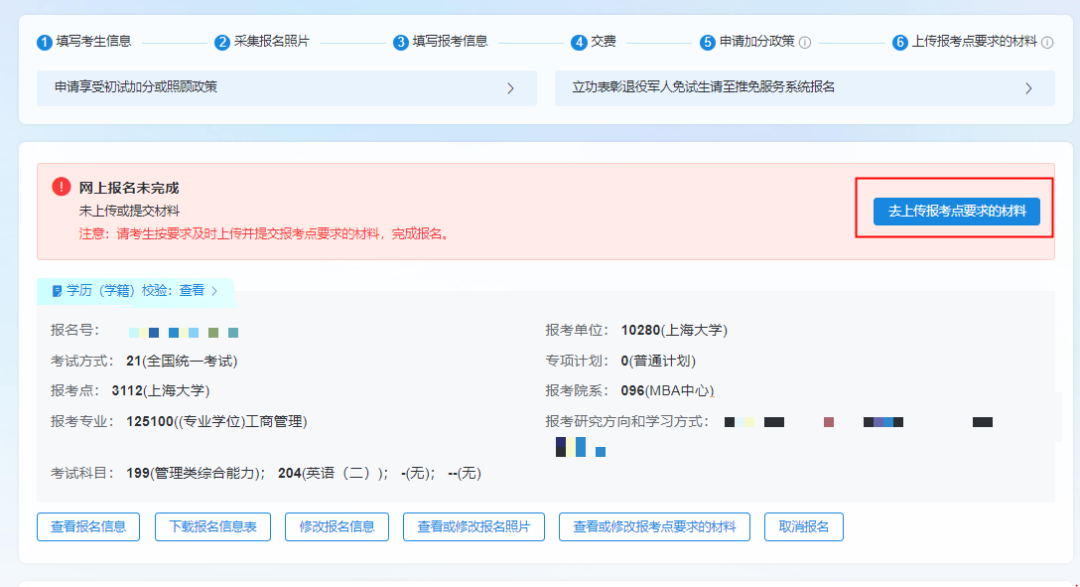
Task: Click step 5 circle for 申请加分政策
Action: pyautogui.click(x=707, y=43)
